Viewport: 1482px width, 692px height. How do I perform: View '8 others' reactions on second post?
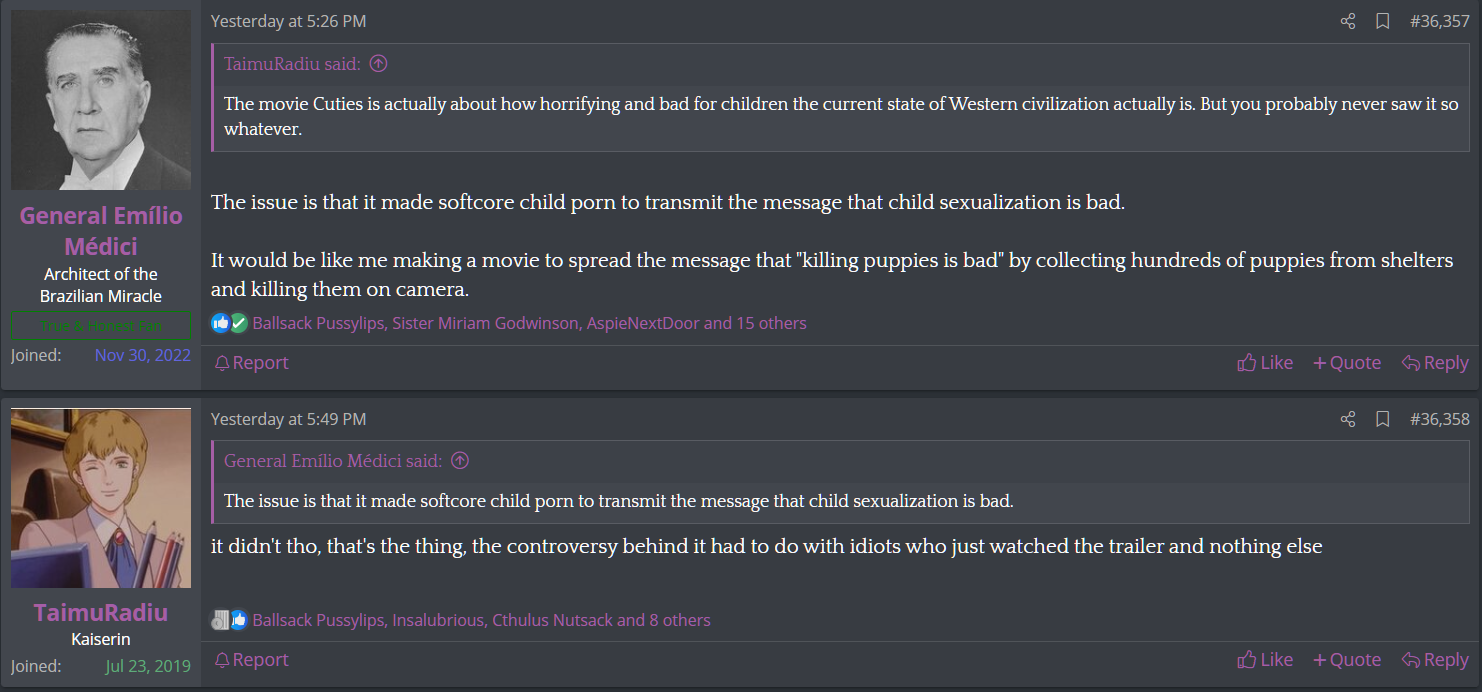click(680, 620)
